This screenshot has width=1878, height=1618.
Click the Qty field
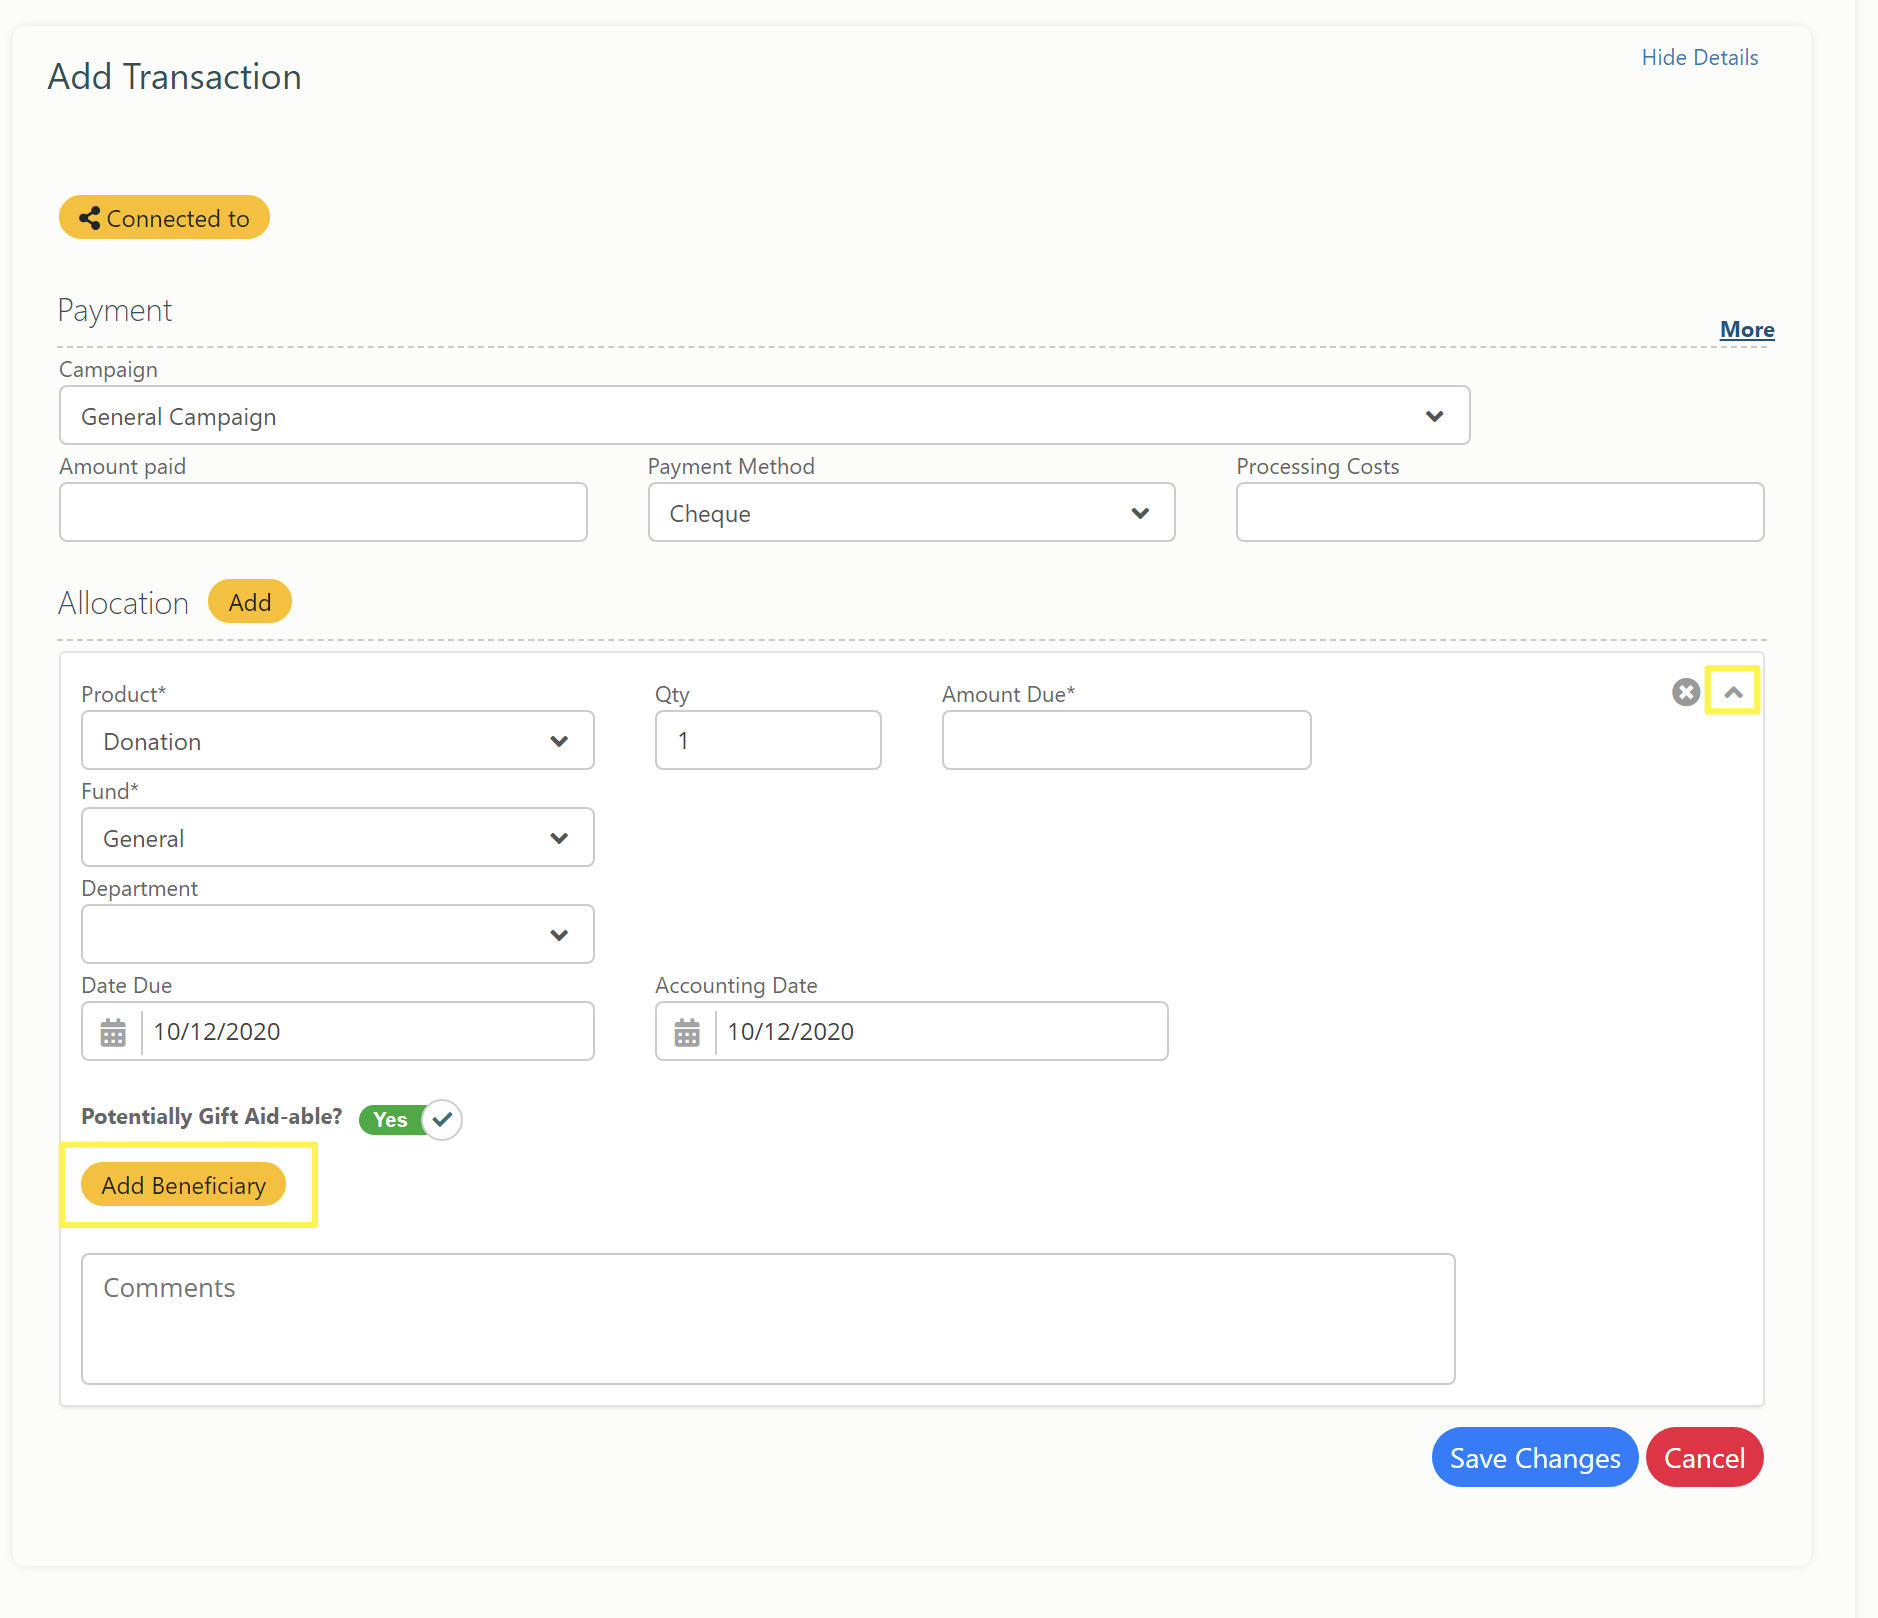click(x=768, y=741)
